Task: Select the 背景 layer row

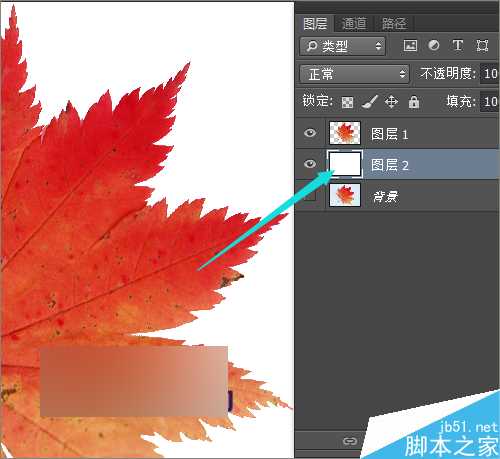Action: point(397,195)
